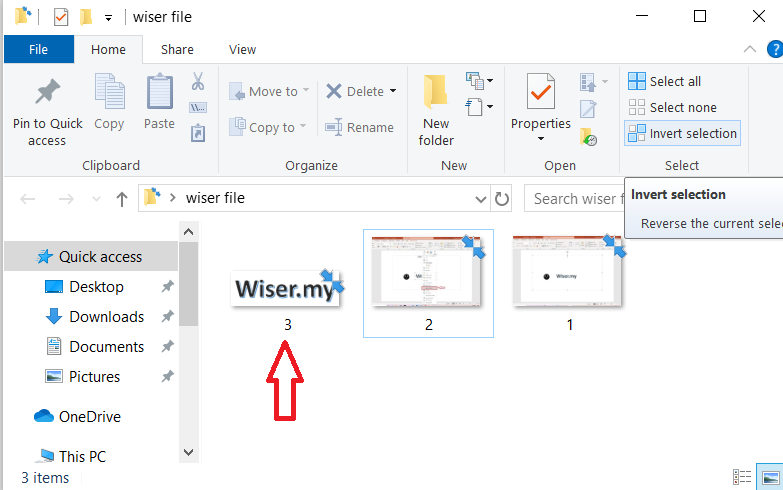
Task: Click the Paste clipboard icon
Action: (160, 91)
